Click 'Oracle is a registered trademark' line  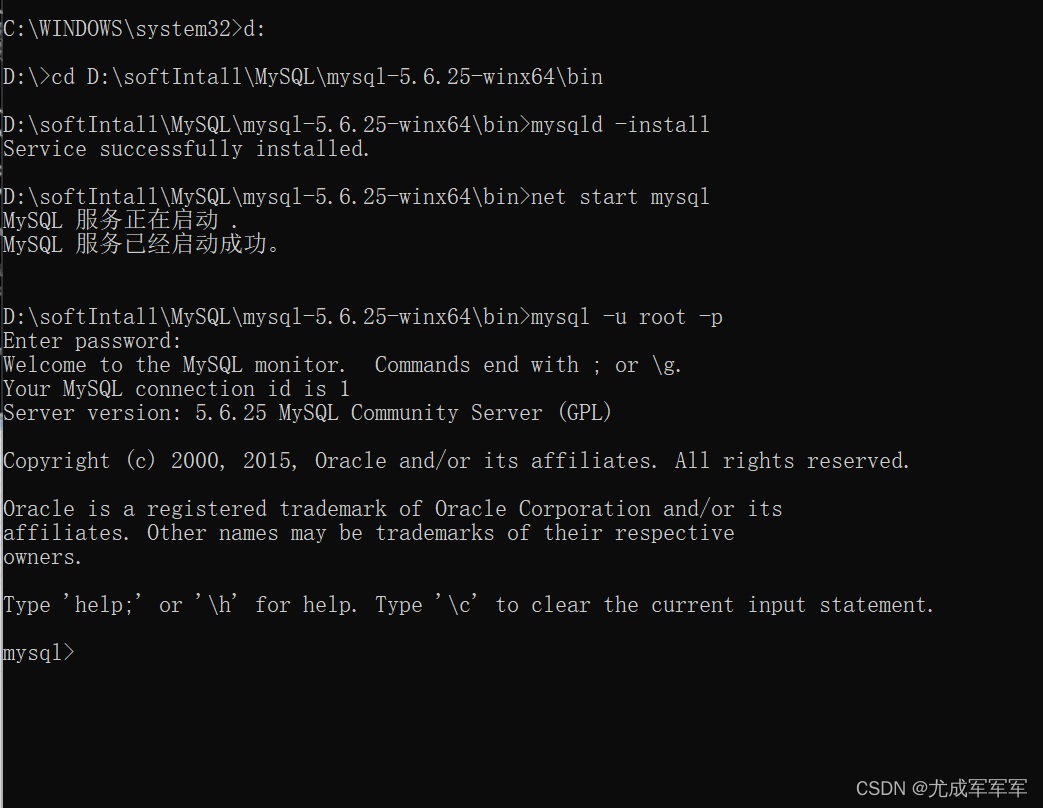click(392, 509)
